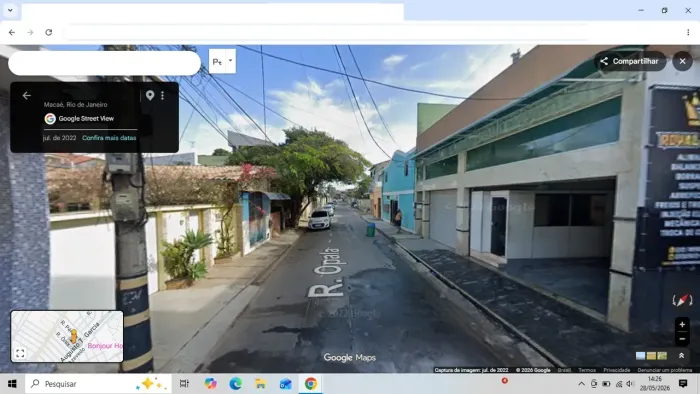Zoom in with the plus button
Viewport: 700px width, 394px height.
click(x=682, y=324)
